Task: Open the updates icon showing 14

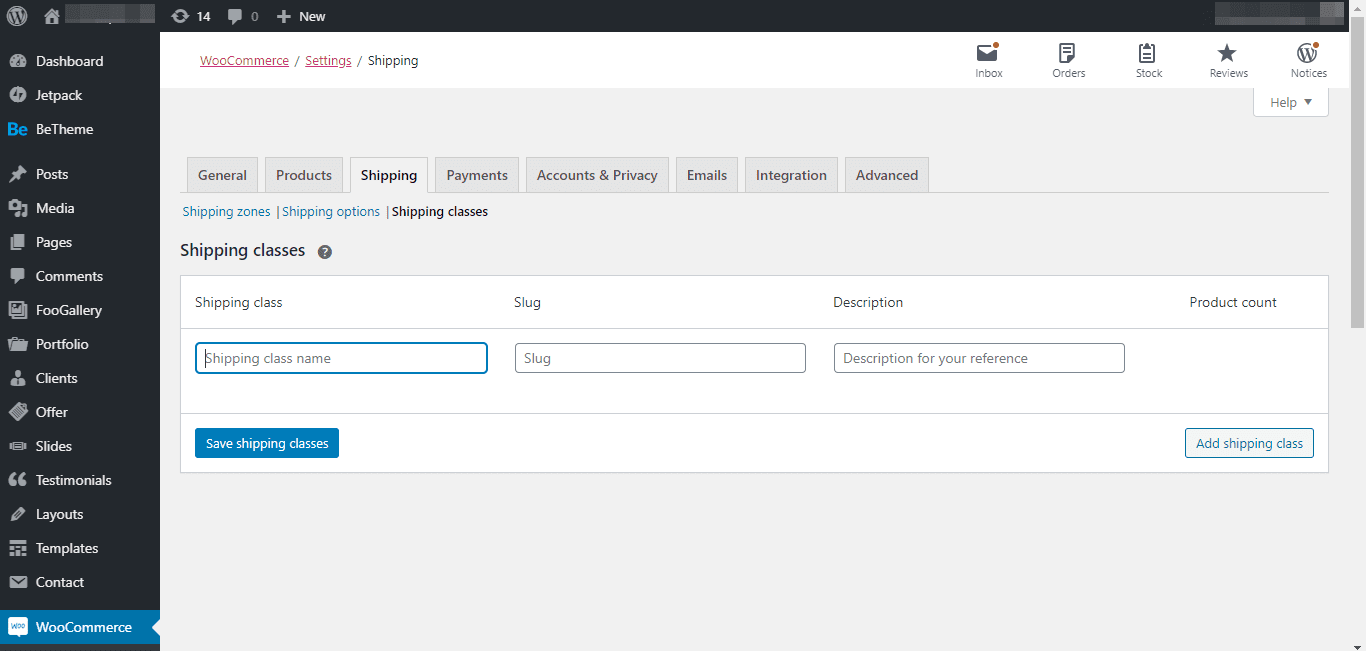Action: tap(190, 16)
